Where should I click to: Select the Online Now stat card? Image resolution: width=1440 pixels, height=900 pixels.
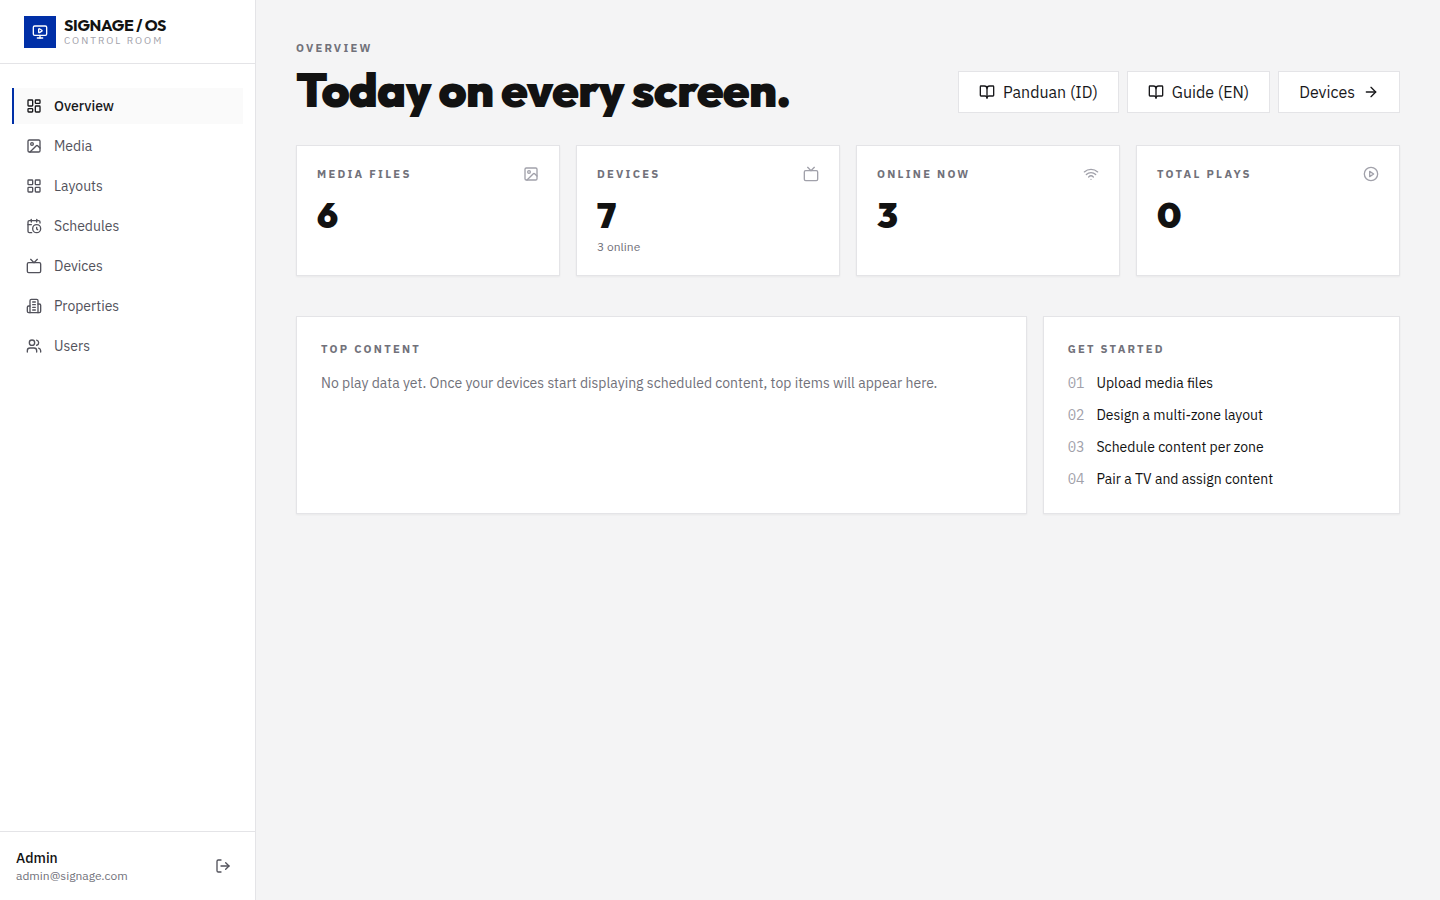click(988, 211)
